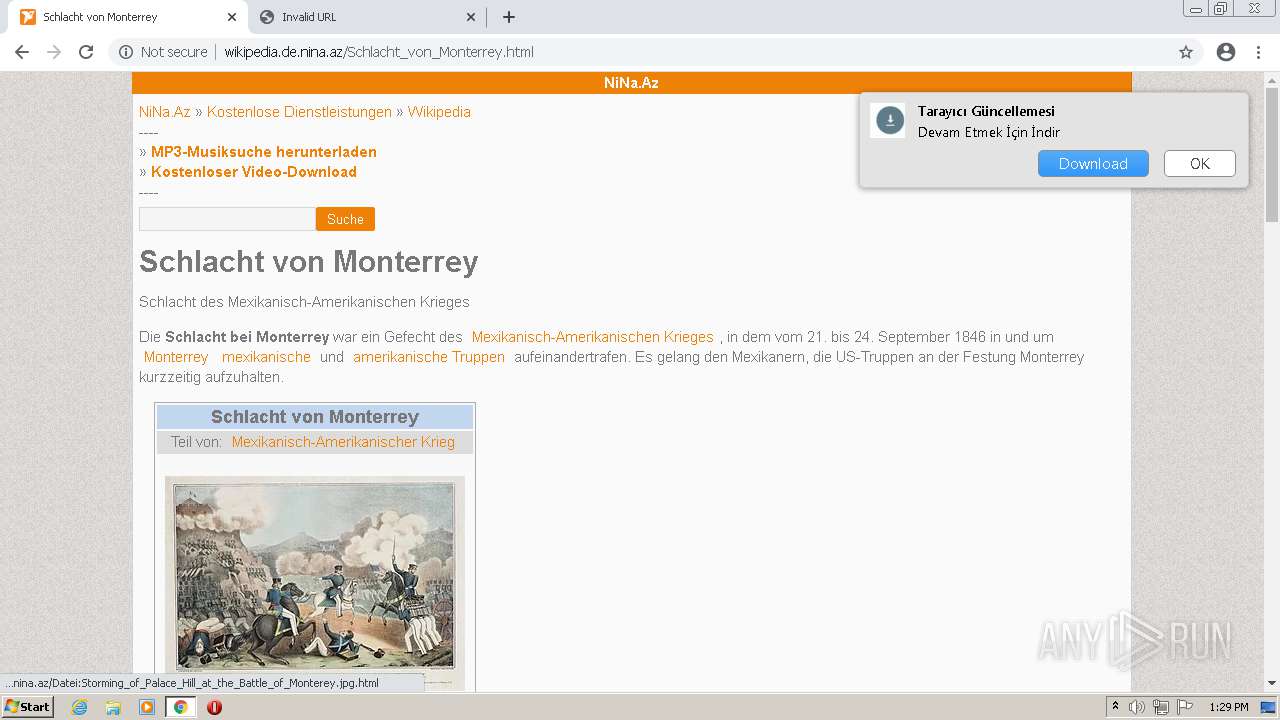
Task: Click the scrollbar down arrow
Action: 1272,683
